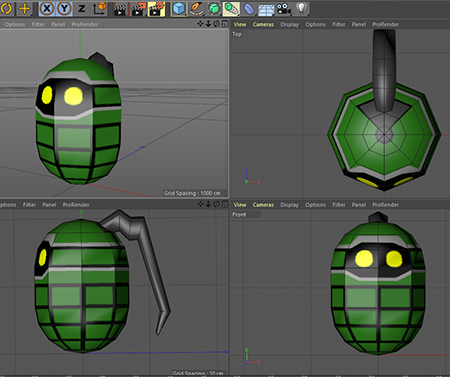Open Options menu in Front viewport
Viewport: 450px width, 377px height.
tap(315, 205)
